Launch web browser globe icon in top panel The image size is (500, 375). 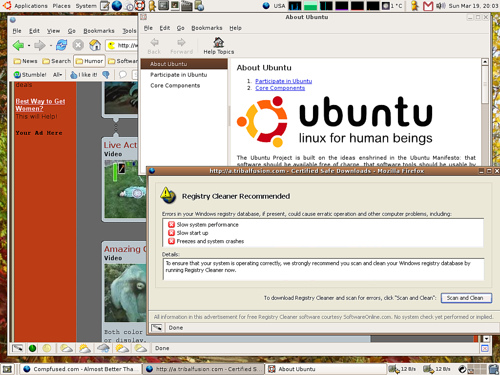pyautogui.click(x=117, y=6)
